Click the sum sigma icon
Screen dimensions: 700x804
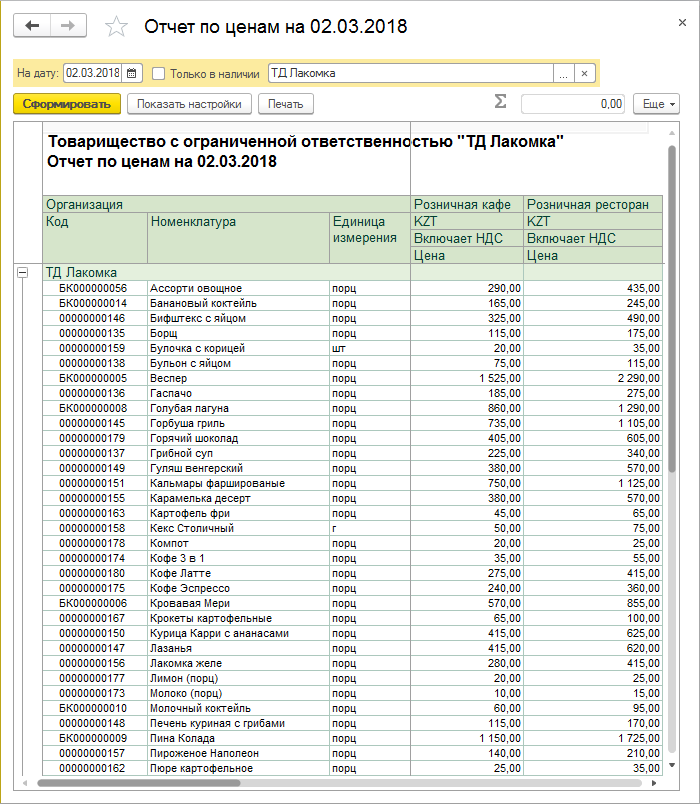(500, 102)
